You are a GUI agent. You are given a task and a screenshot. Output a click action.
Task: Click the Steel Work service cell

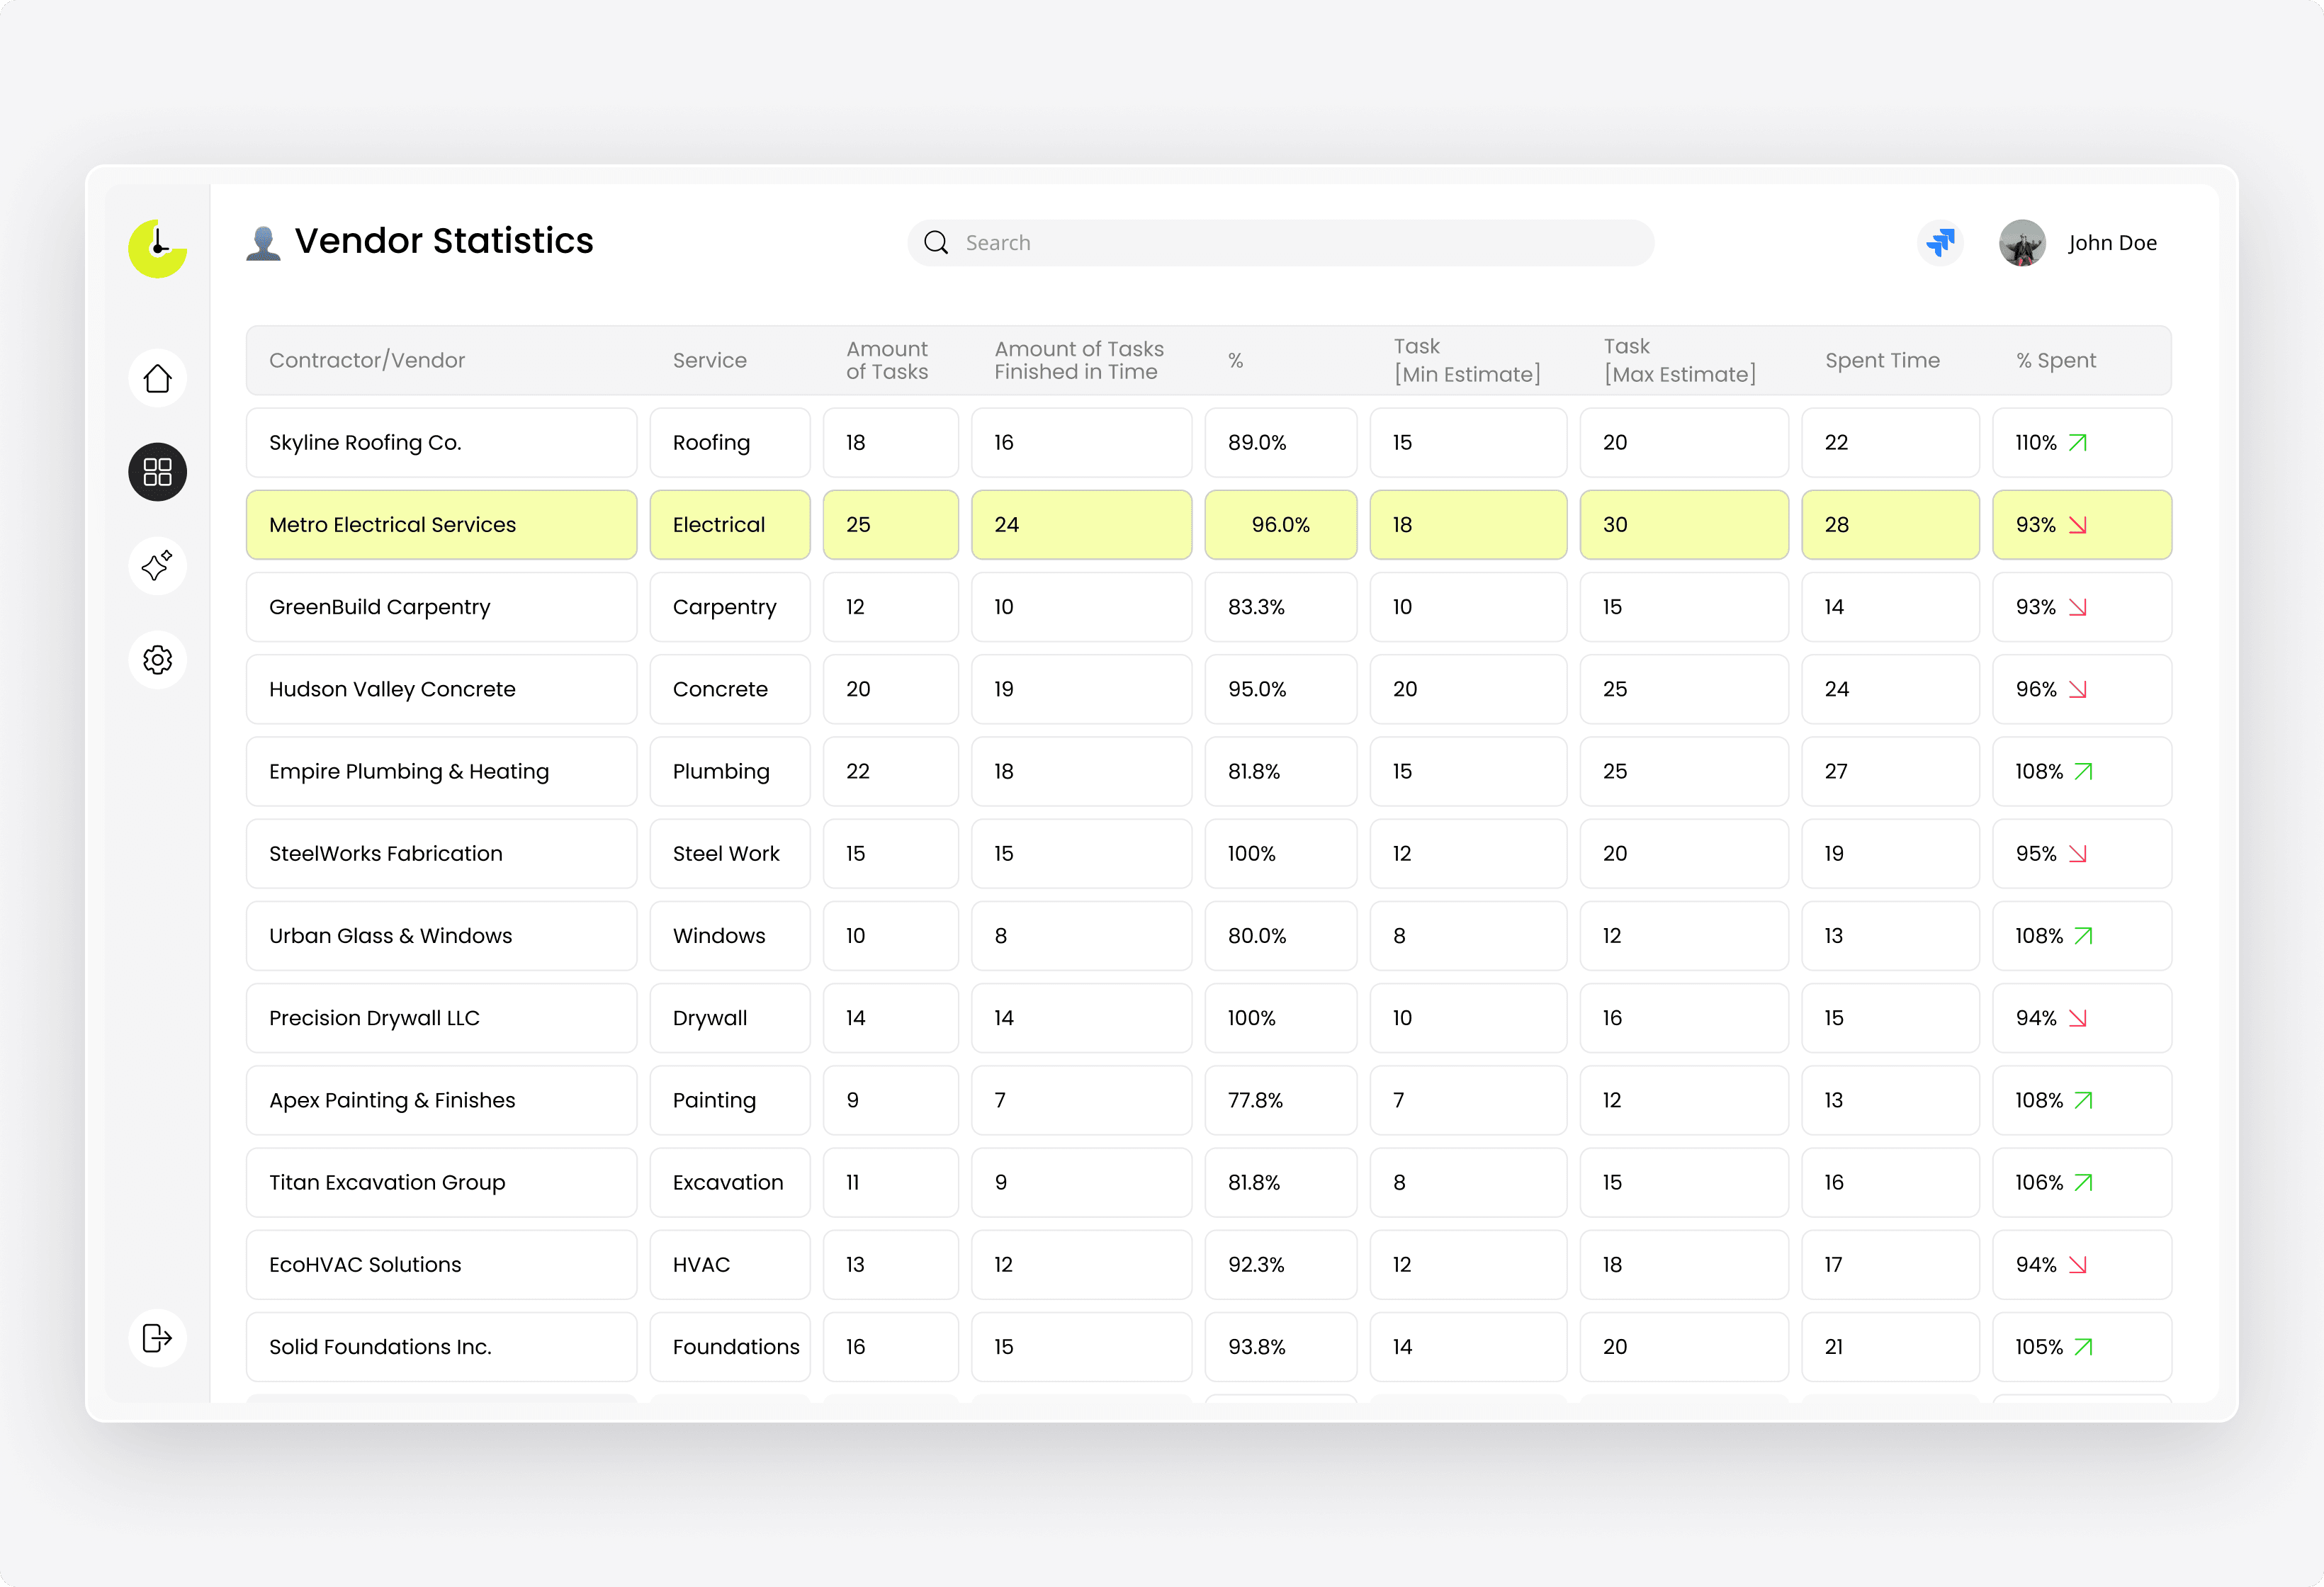pyautogui.click(x=730, y=854)
